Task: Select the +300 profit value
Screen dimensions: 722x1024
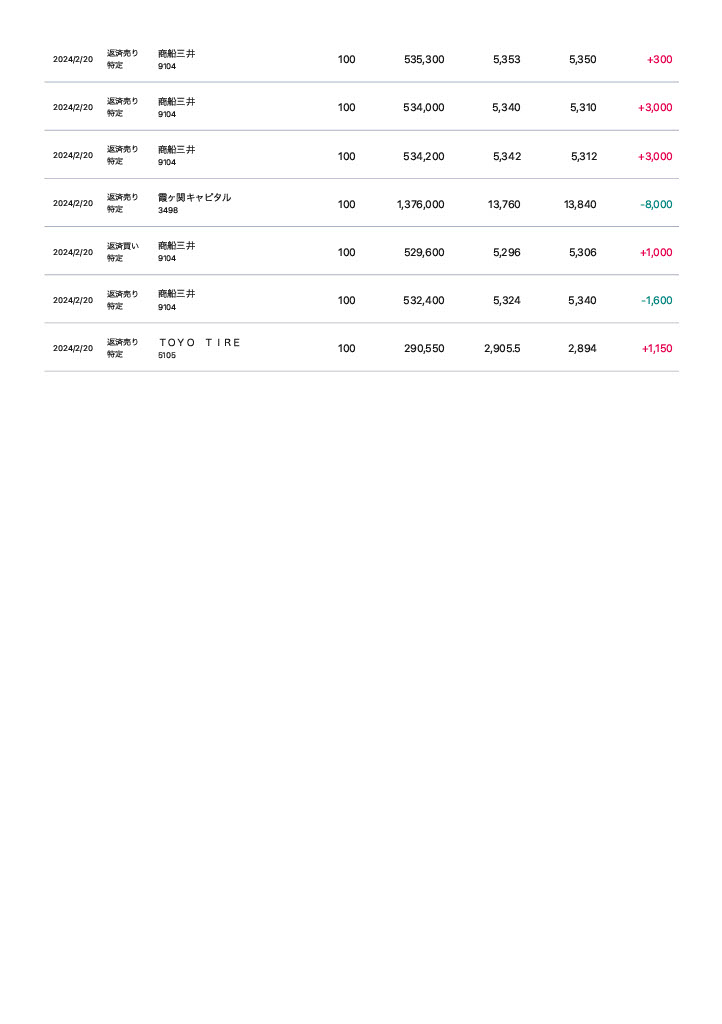Action: click(659, 60)
